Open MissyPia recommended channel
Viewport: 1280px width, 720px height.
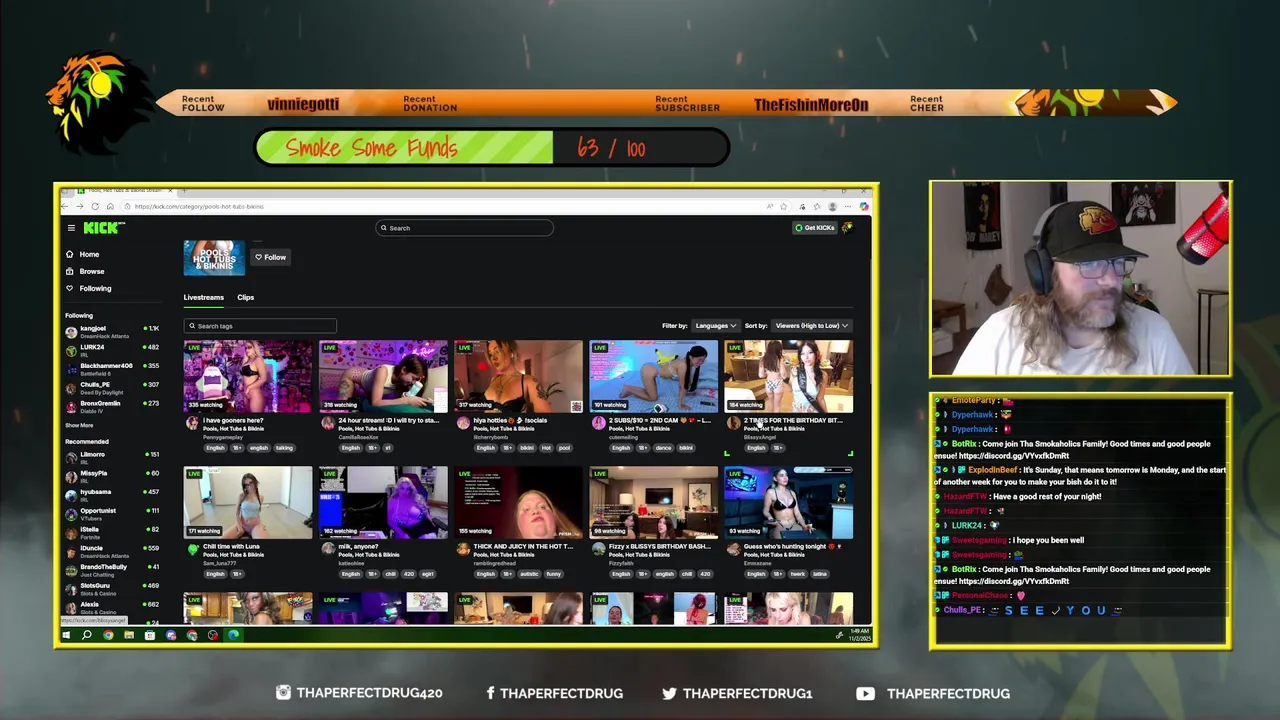point(112,476)
